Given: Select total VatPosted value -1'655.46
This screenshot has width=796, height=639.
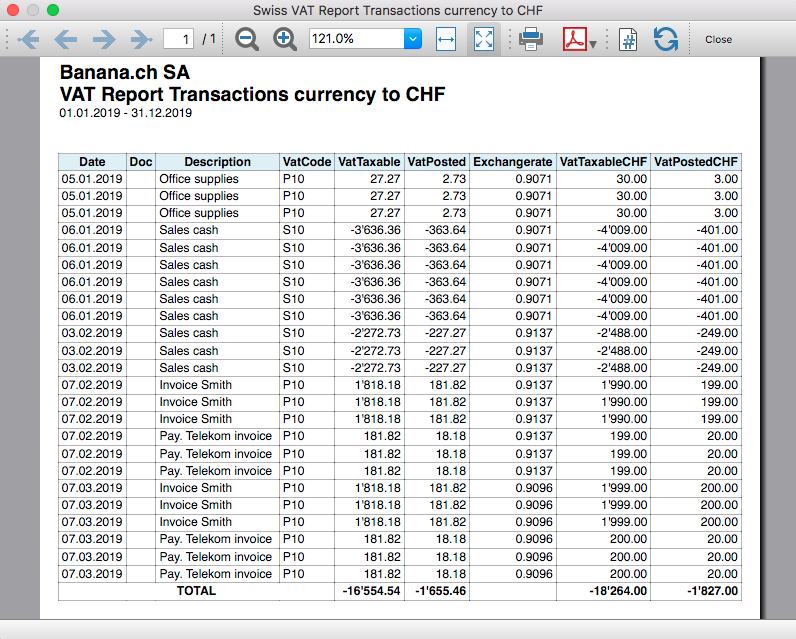Looking at the screenshot, I should click(440, 591).
